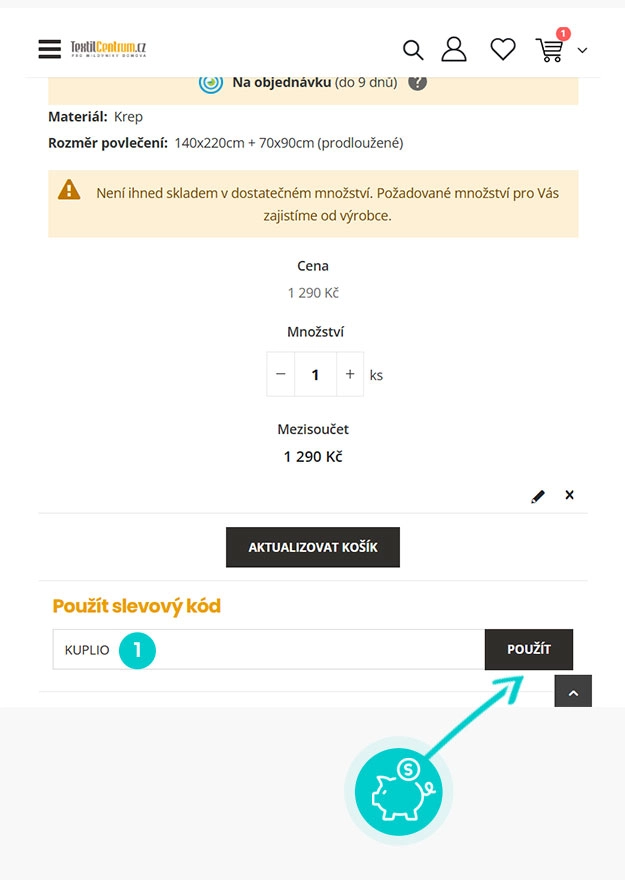Viewport: 625px width, 880px height.
Task: Open the shopping cart icon with badge 1
Action: click(548, 49)
